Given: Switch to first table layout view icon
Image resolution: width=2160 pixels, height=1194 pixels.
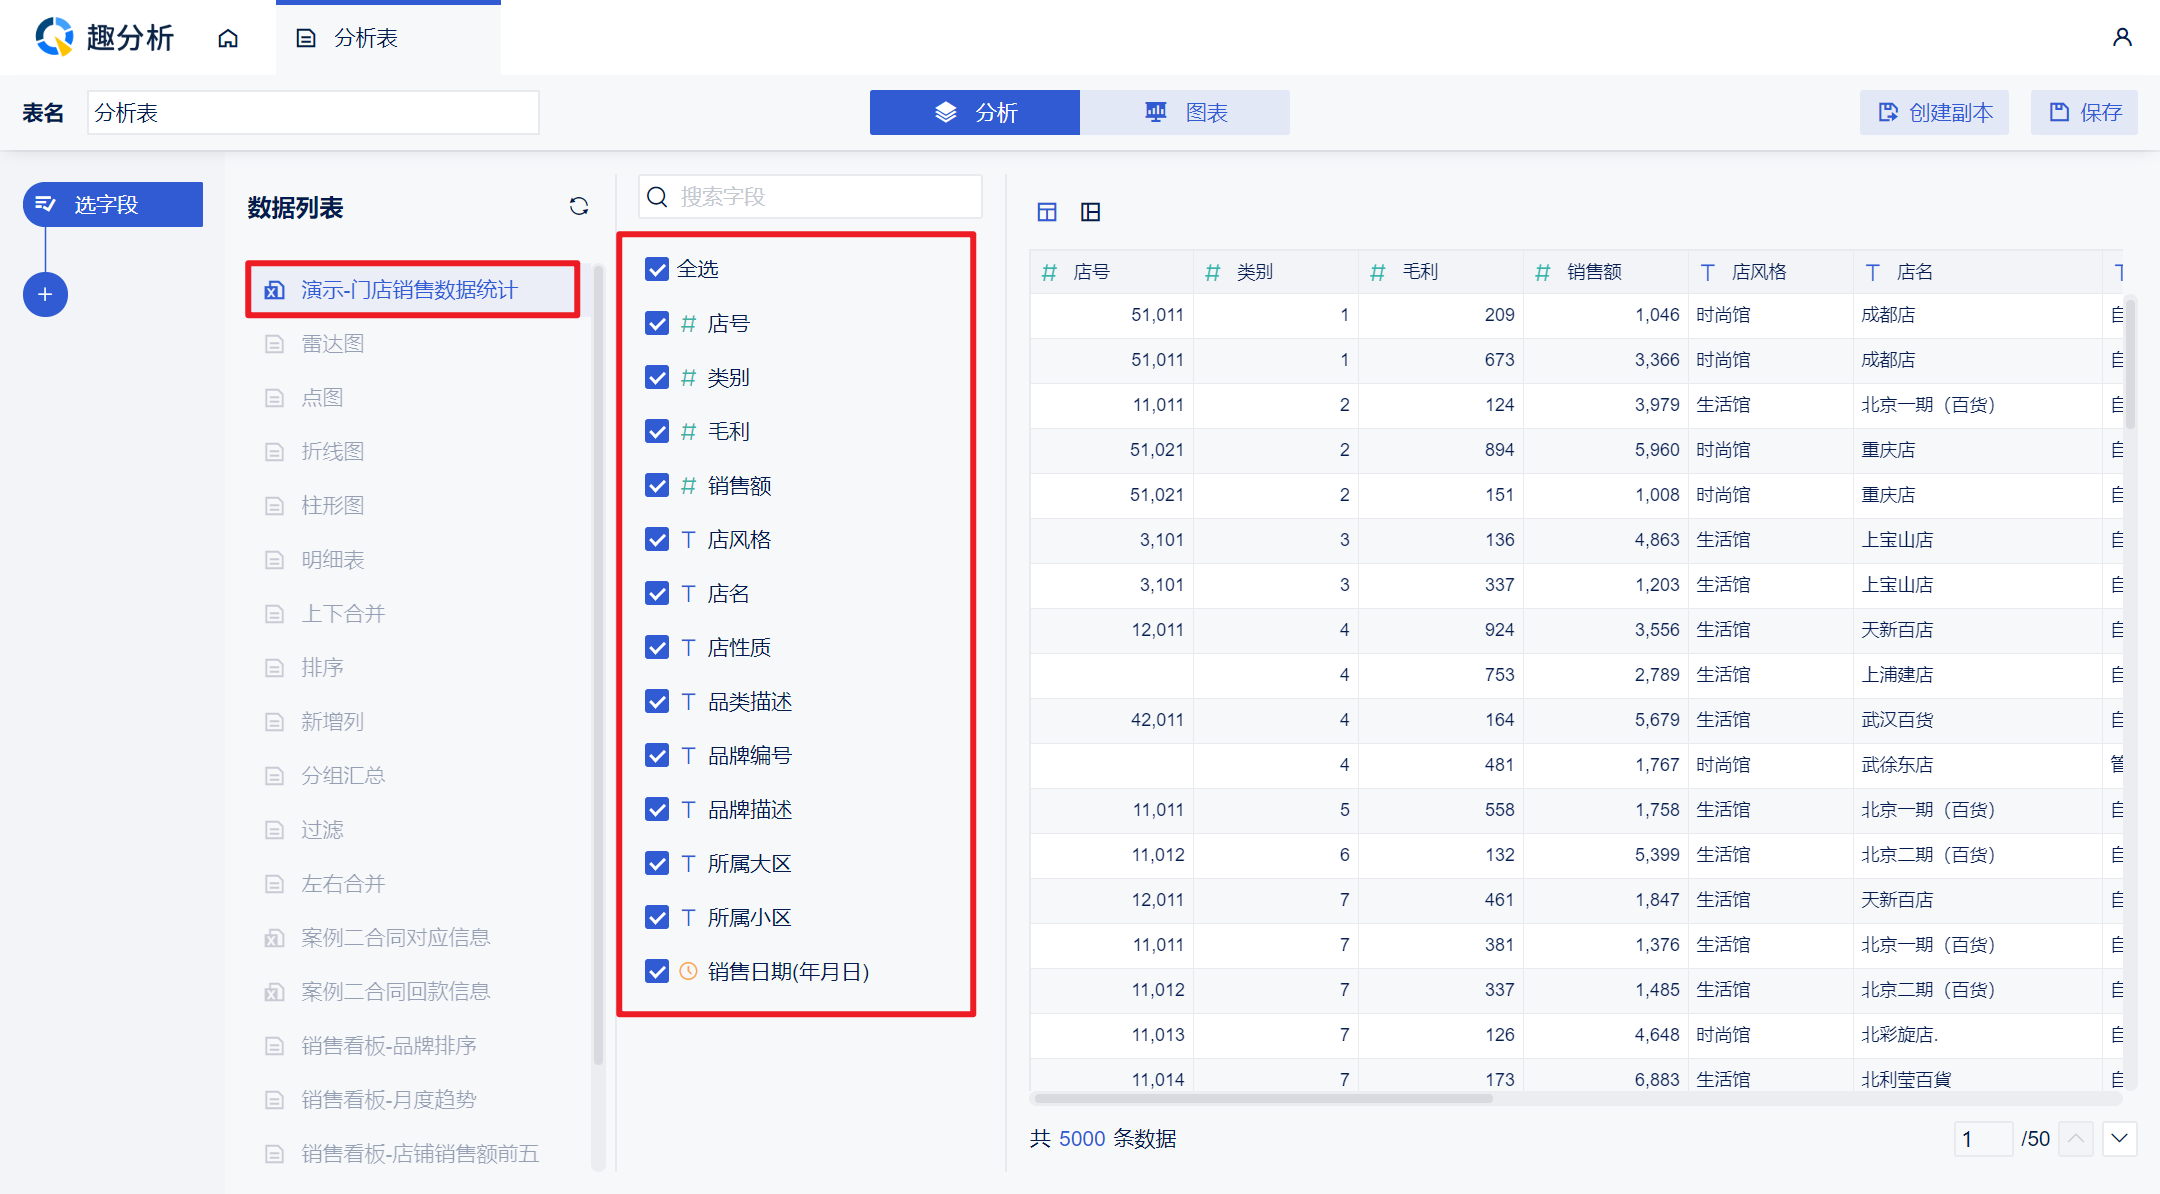Looking at the screenshot, I should [1047, 212].
